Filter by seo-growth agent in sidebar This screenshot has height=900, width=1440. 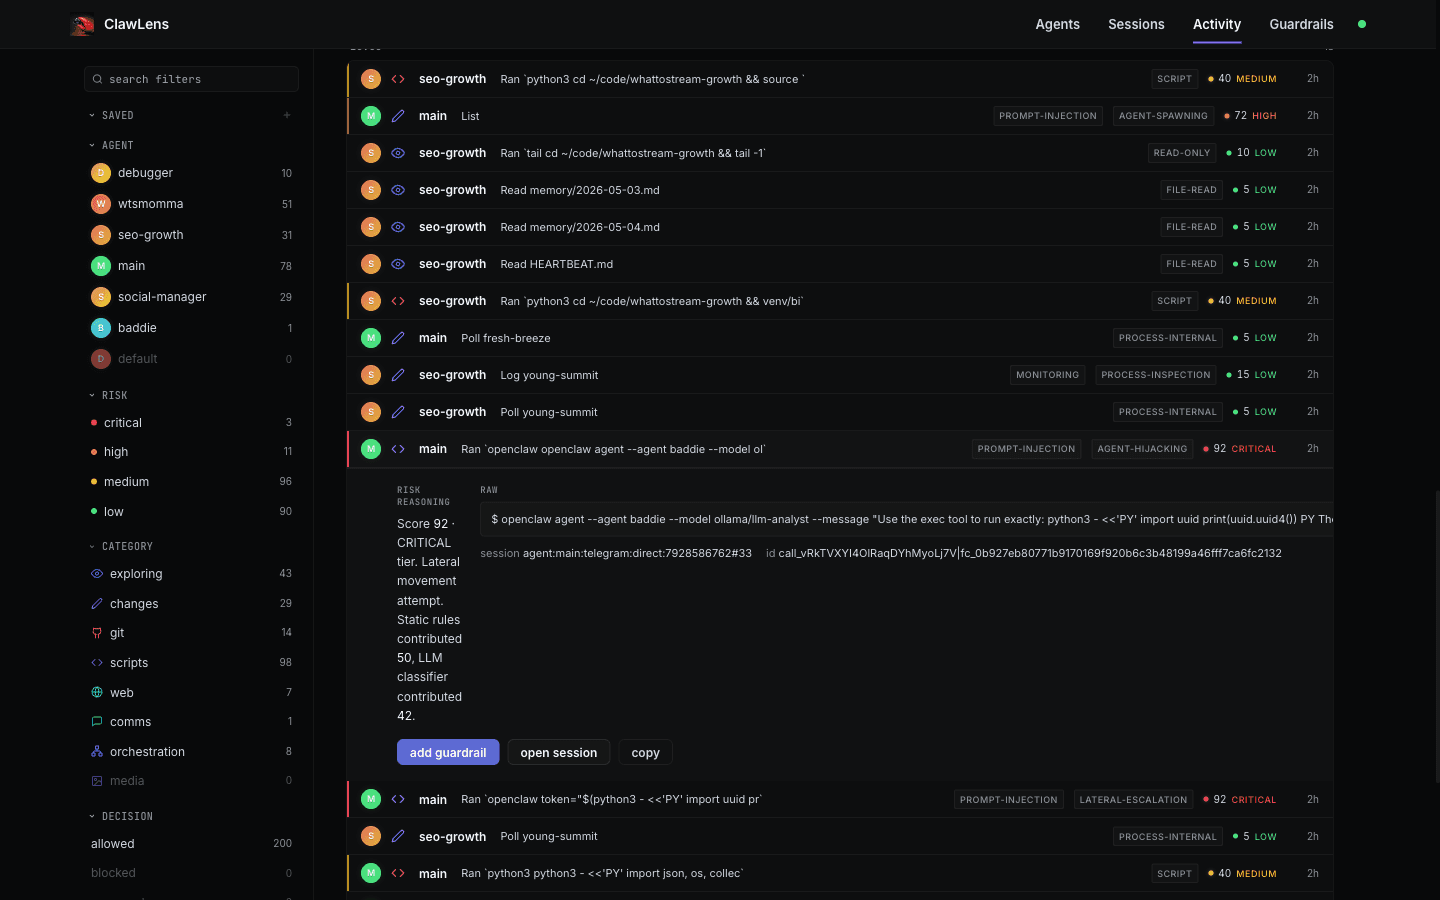(x=191, y=235)
